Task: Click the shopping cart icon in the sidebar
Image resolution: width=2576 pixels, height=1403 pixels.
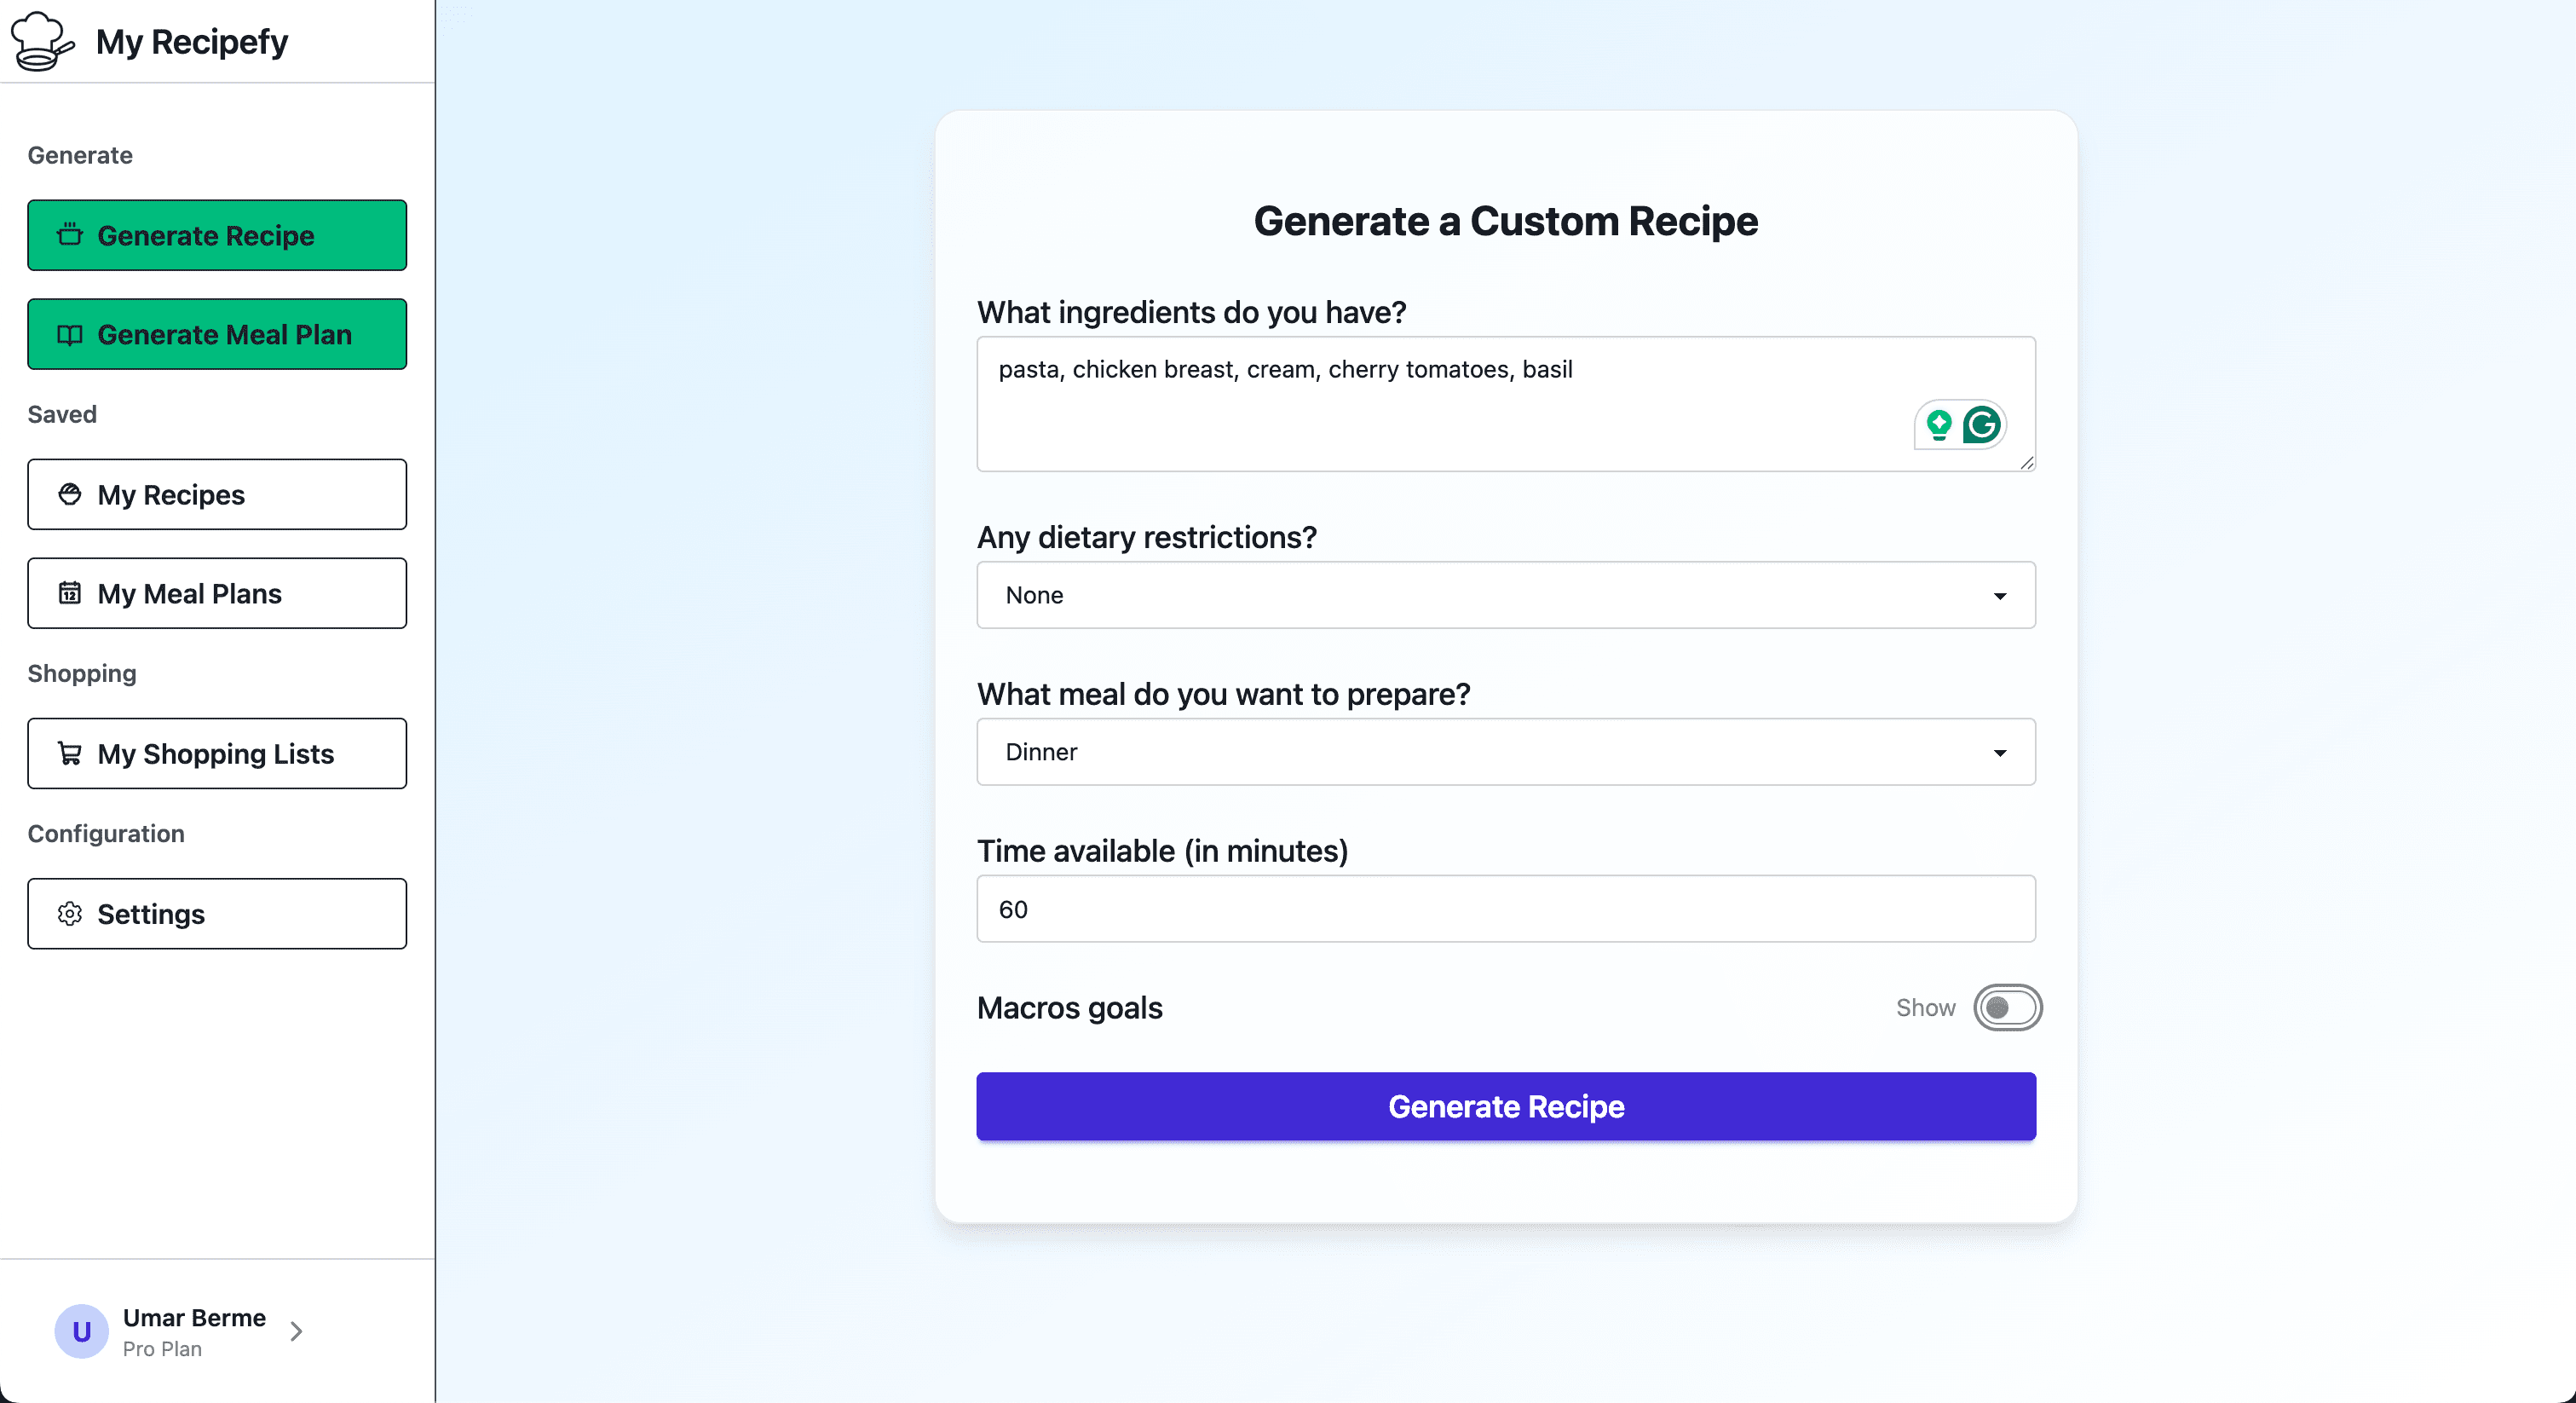Action: click(69, 753)
